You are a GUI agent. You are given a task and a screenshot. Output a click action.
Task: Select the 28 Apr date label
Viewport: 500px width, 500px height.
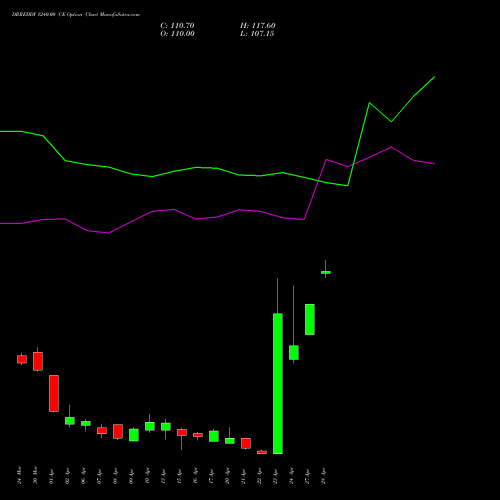(x=323, y=476)
